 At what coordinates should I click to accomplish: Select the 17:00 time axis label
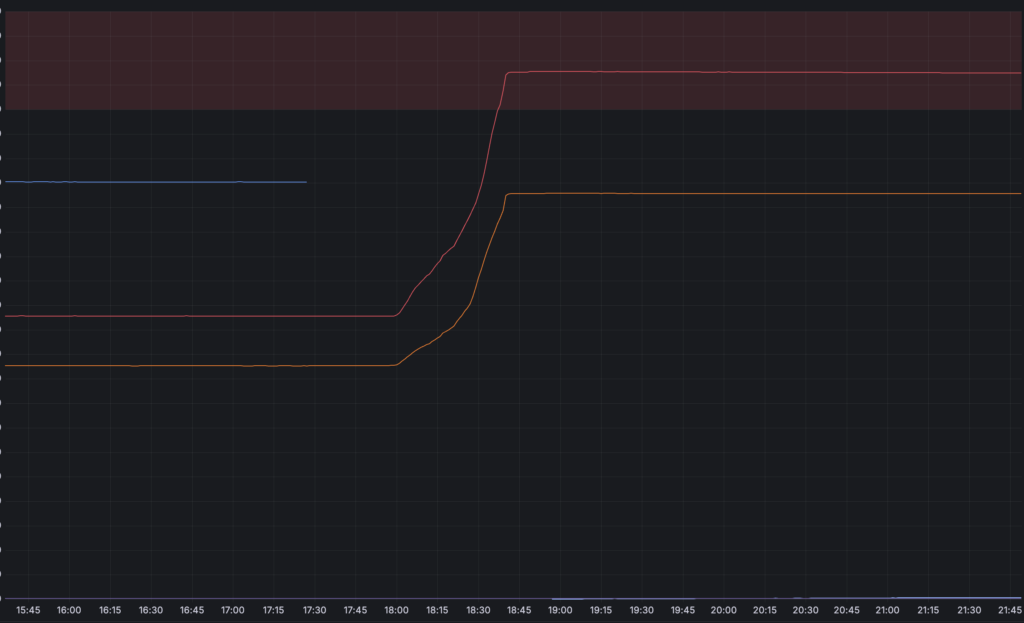click(232, 610)
